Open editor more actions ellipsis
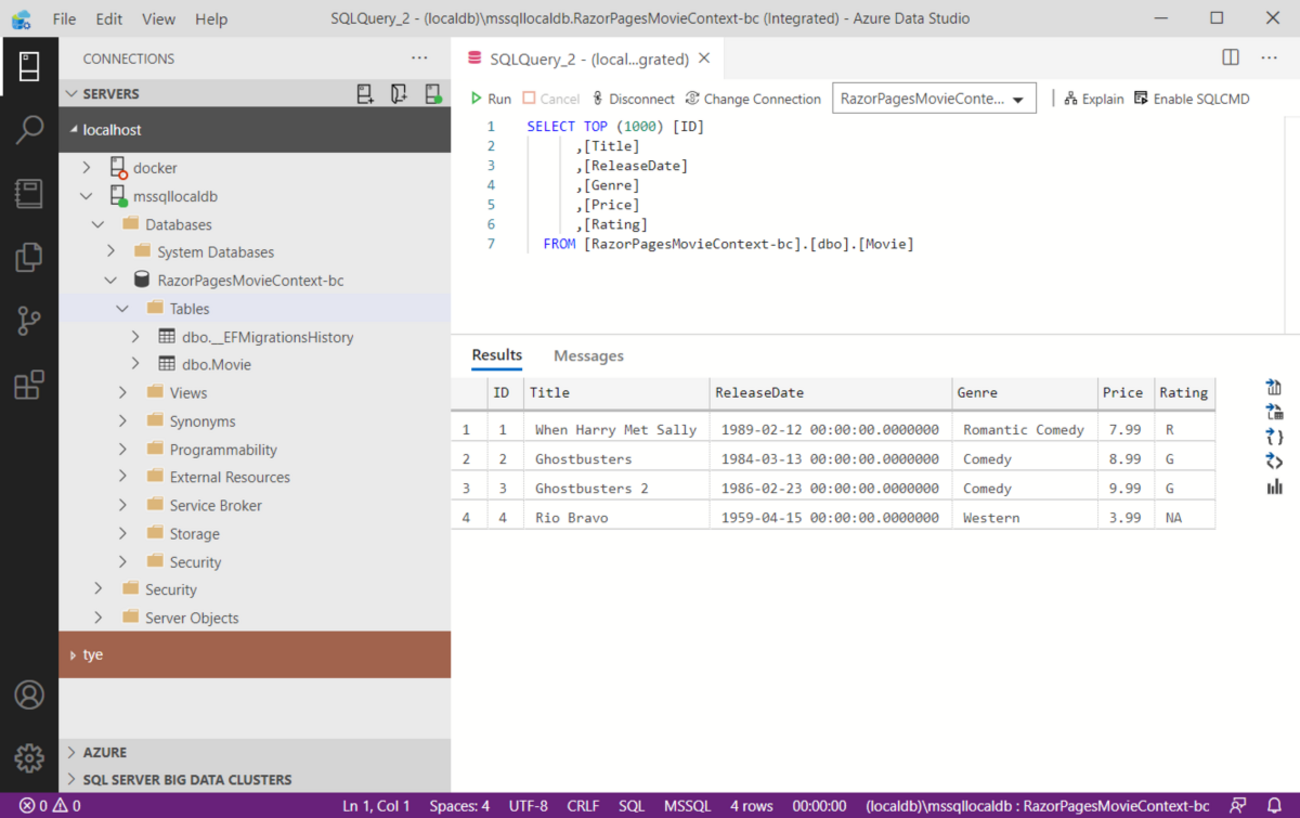This screenshot has width=1300, height=818. point(1269,58)
